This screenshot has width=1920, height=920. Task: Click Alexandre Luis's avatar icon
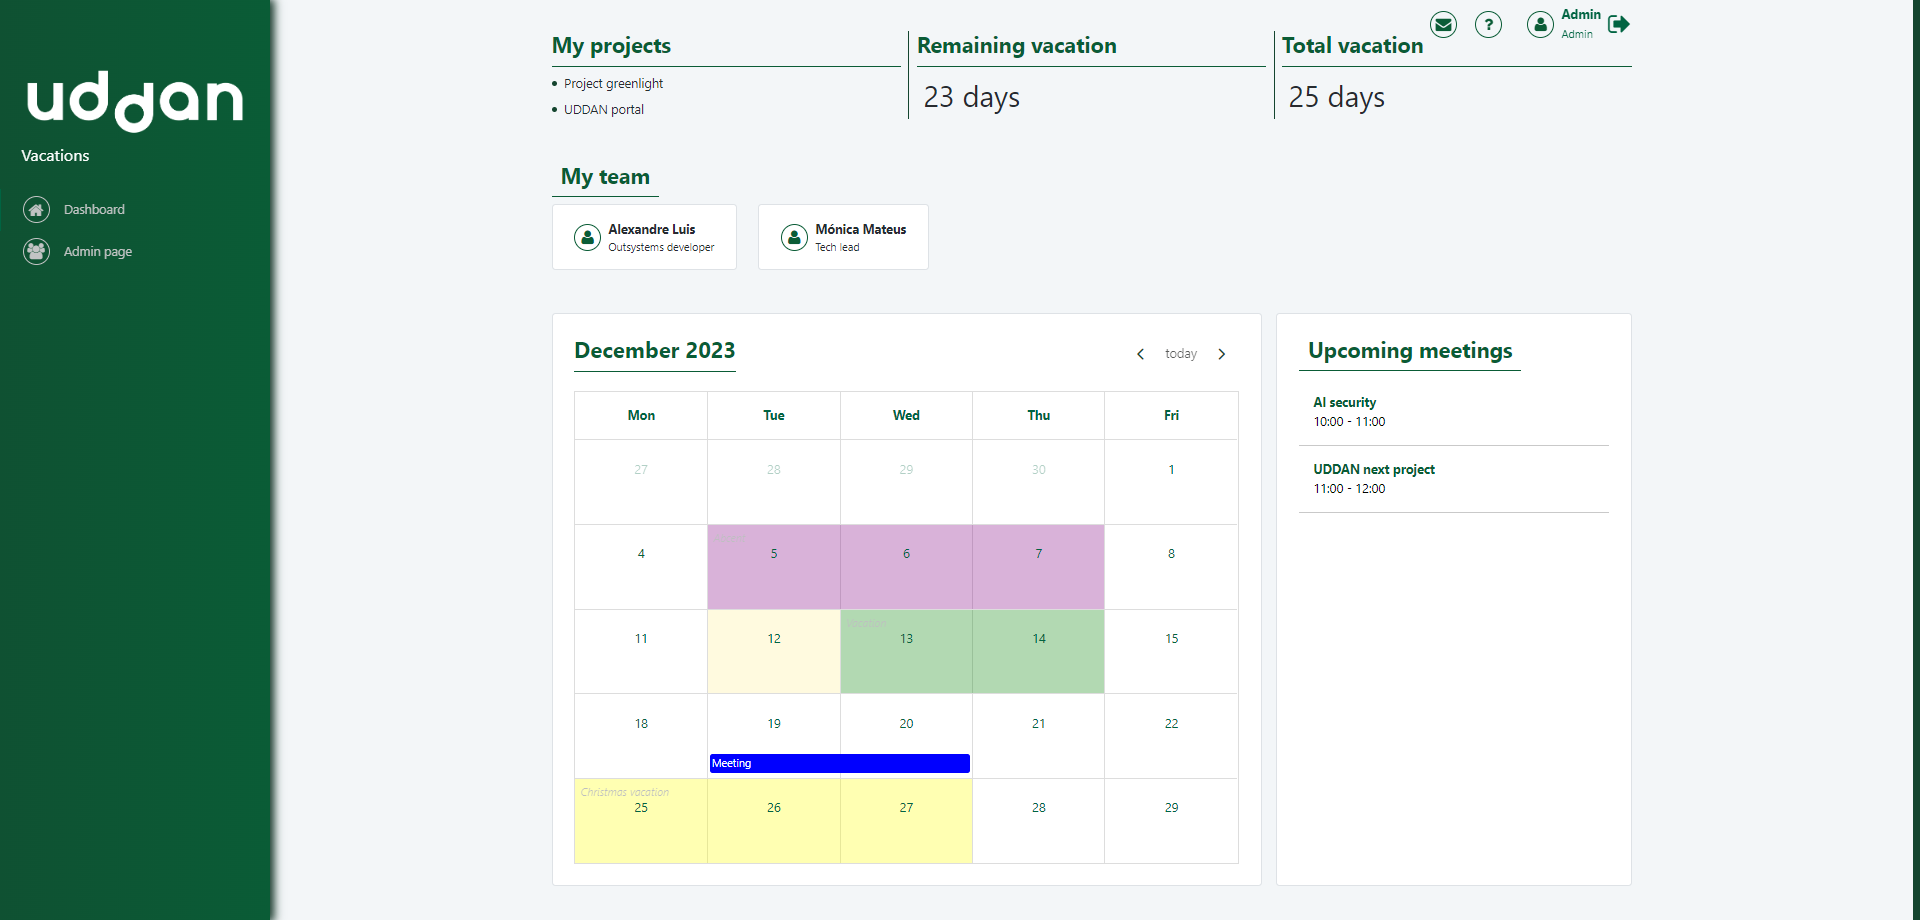coord(587,237)
